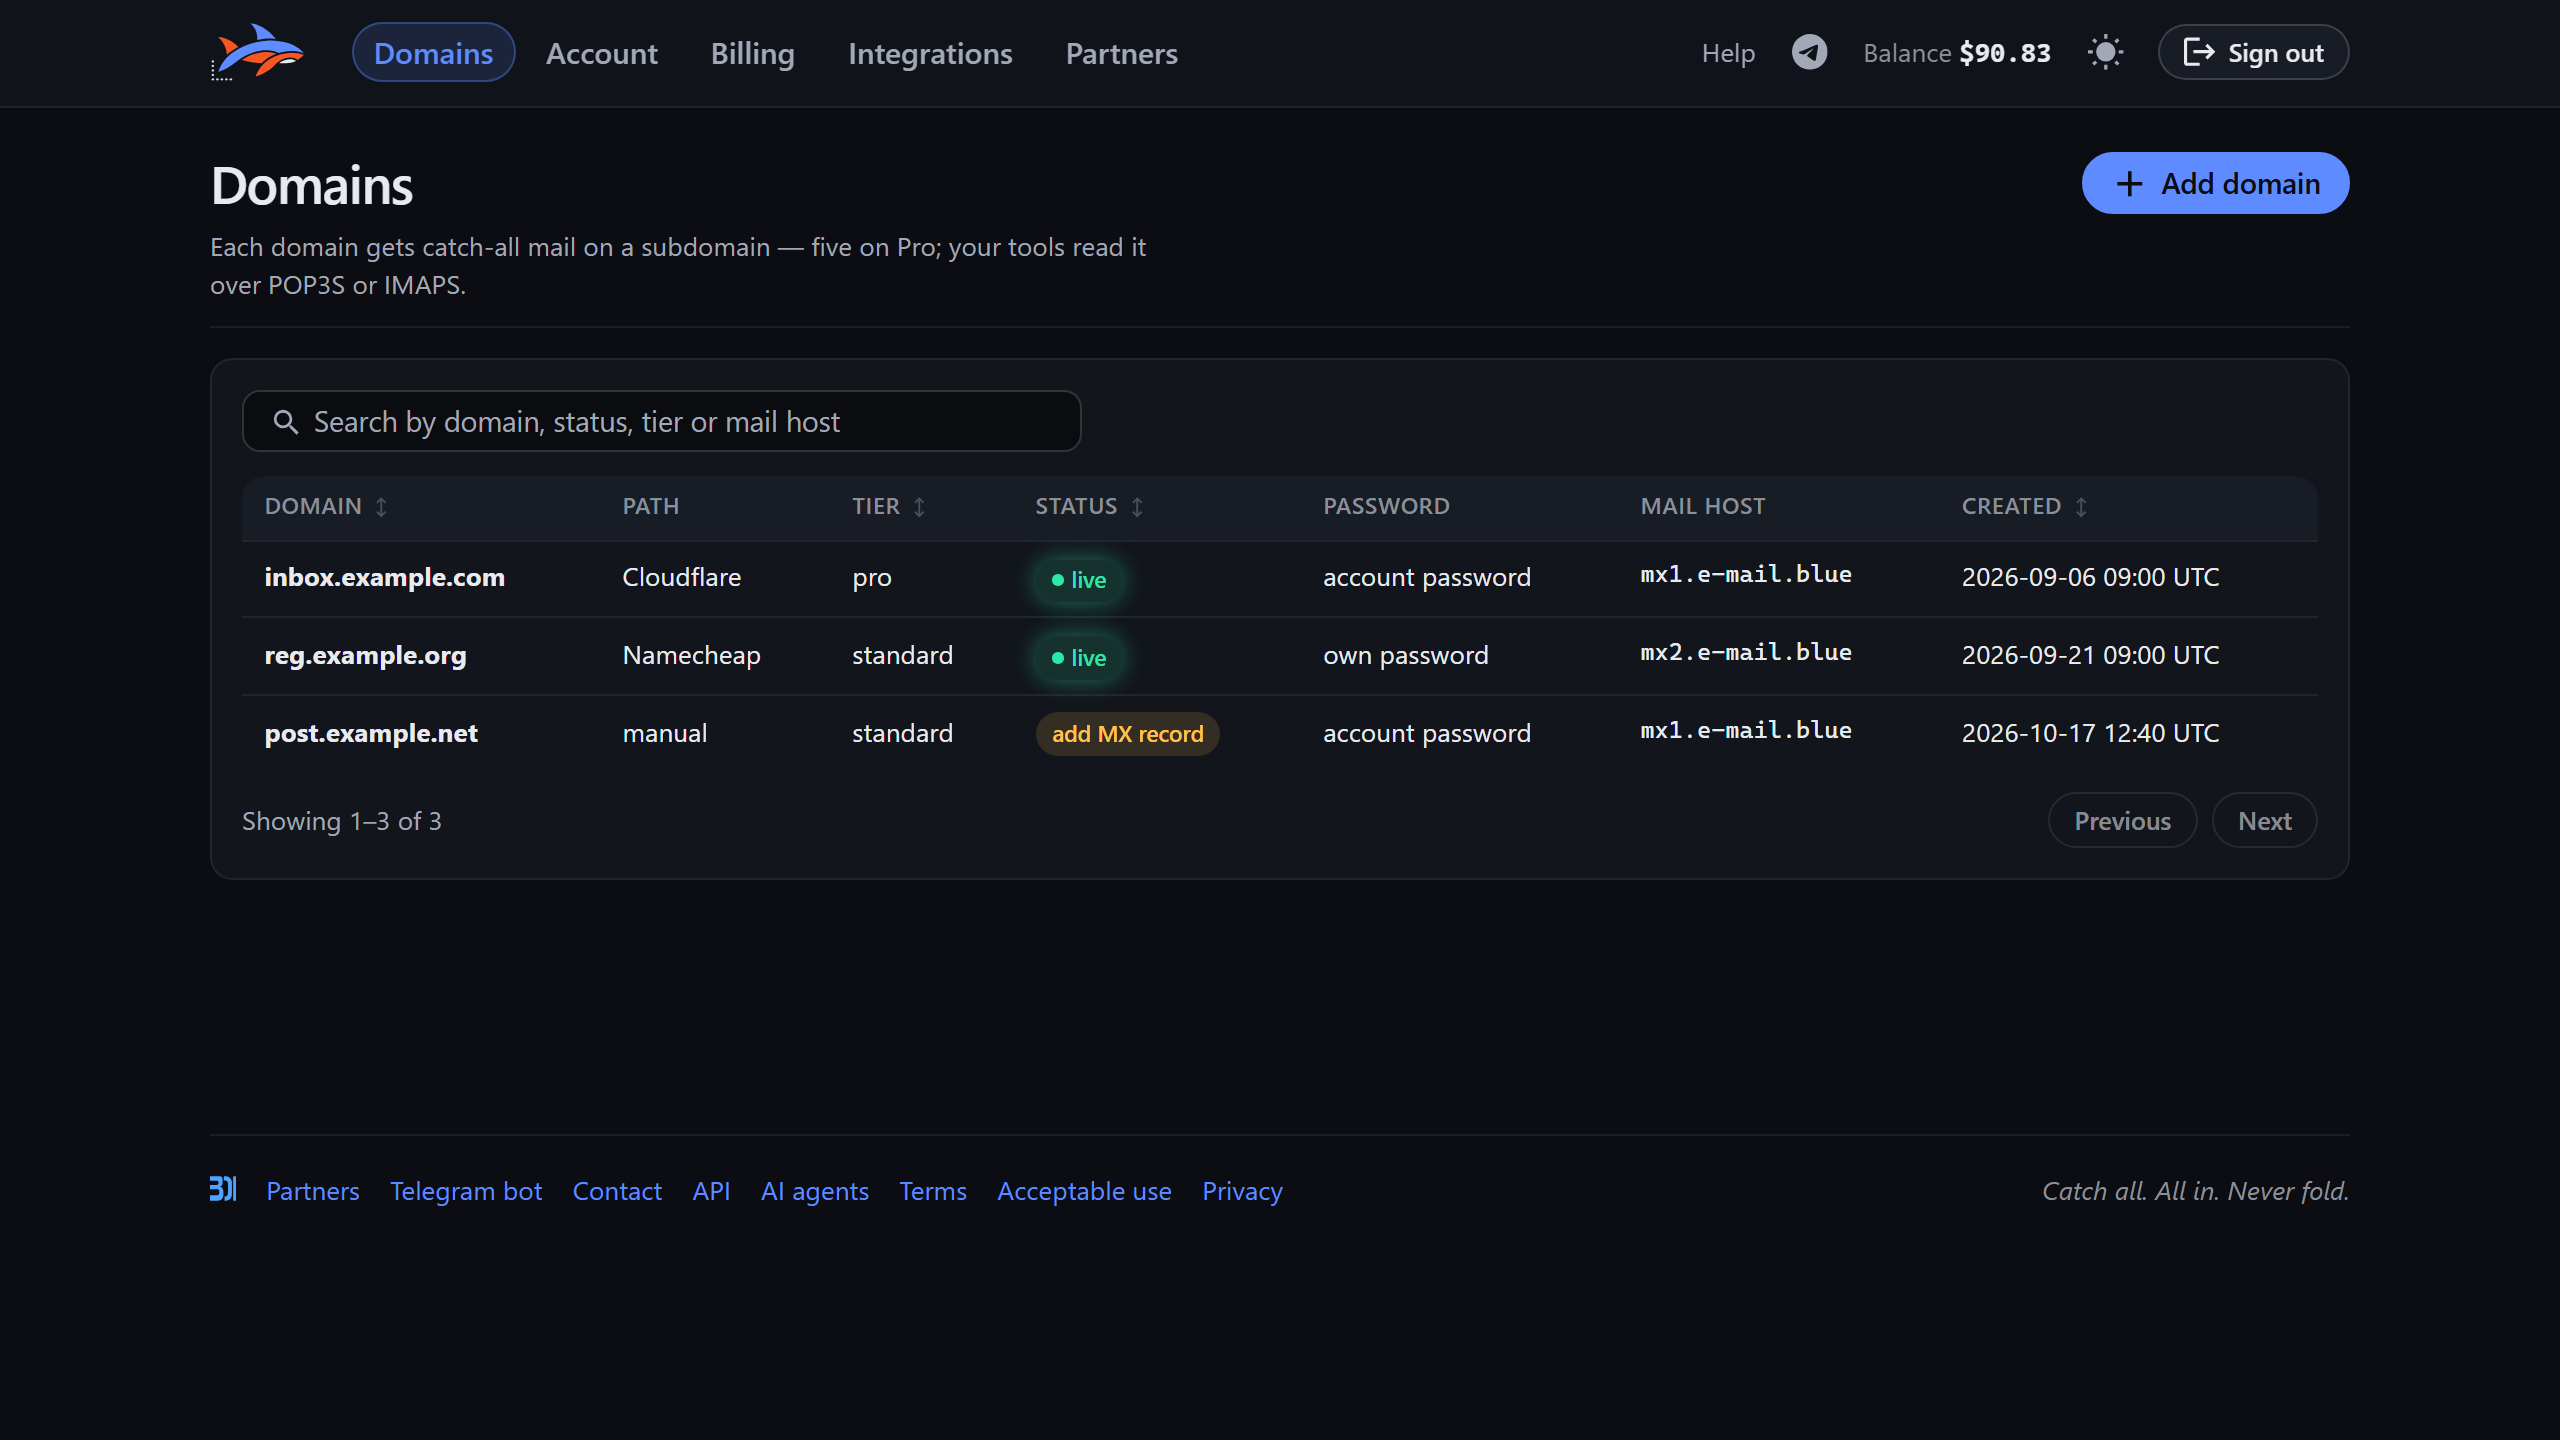Click created date 2026-10-17 12:40 UTC
Image resolution: width=2560 pixels, height=1440 pixels.
[2090, 733]
